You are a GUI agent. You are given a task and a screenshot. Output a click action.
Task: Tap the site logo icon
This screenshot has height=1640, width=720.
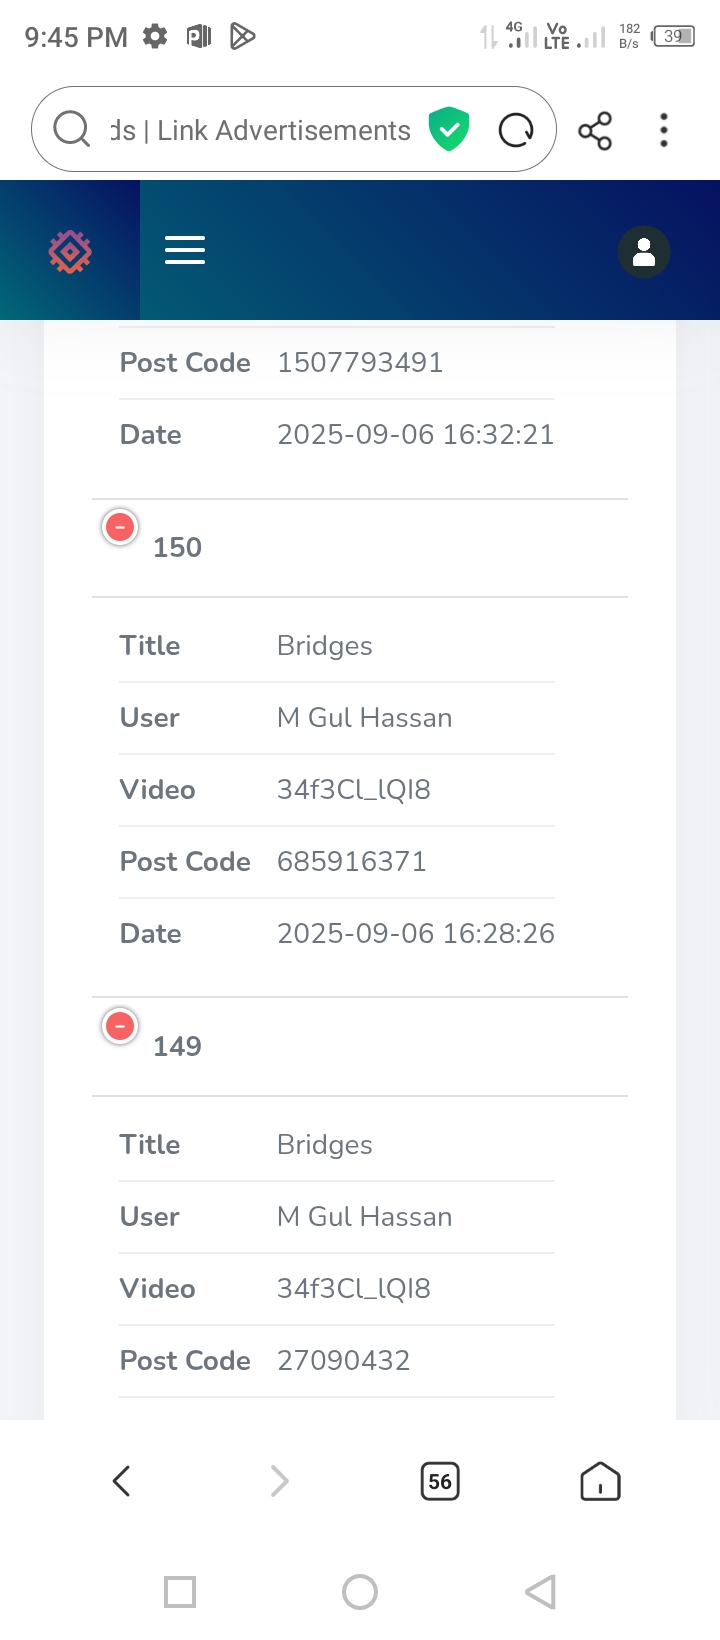70,252
